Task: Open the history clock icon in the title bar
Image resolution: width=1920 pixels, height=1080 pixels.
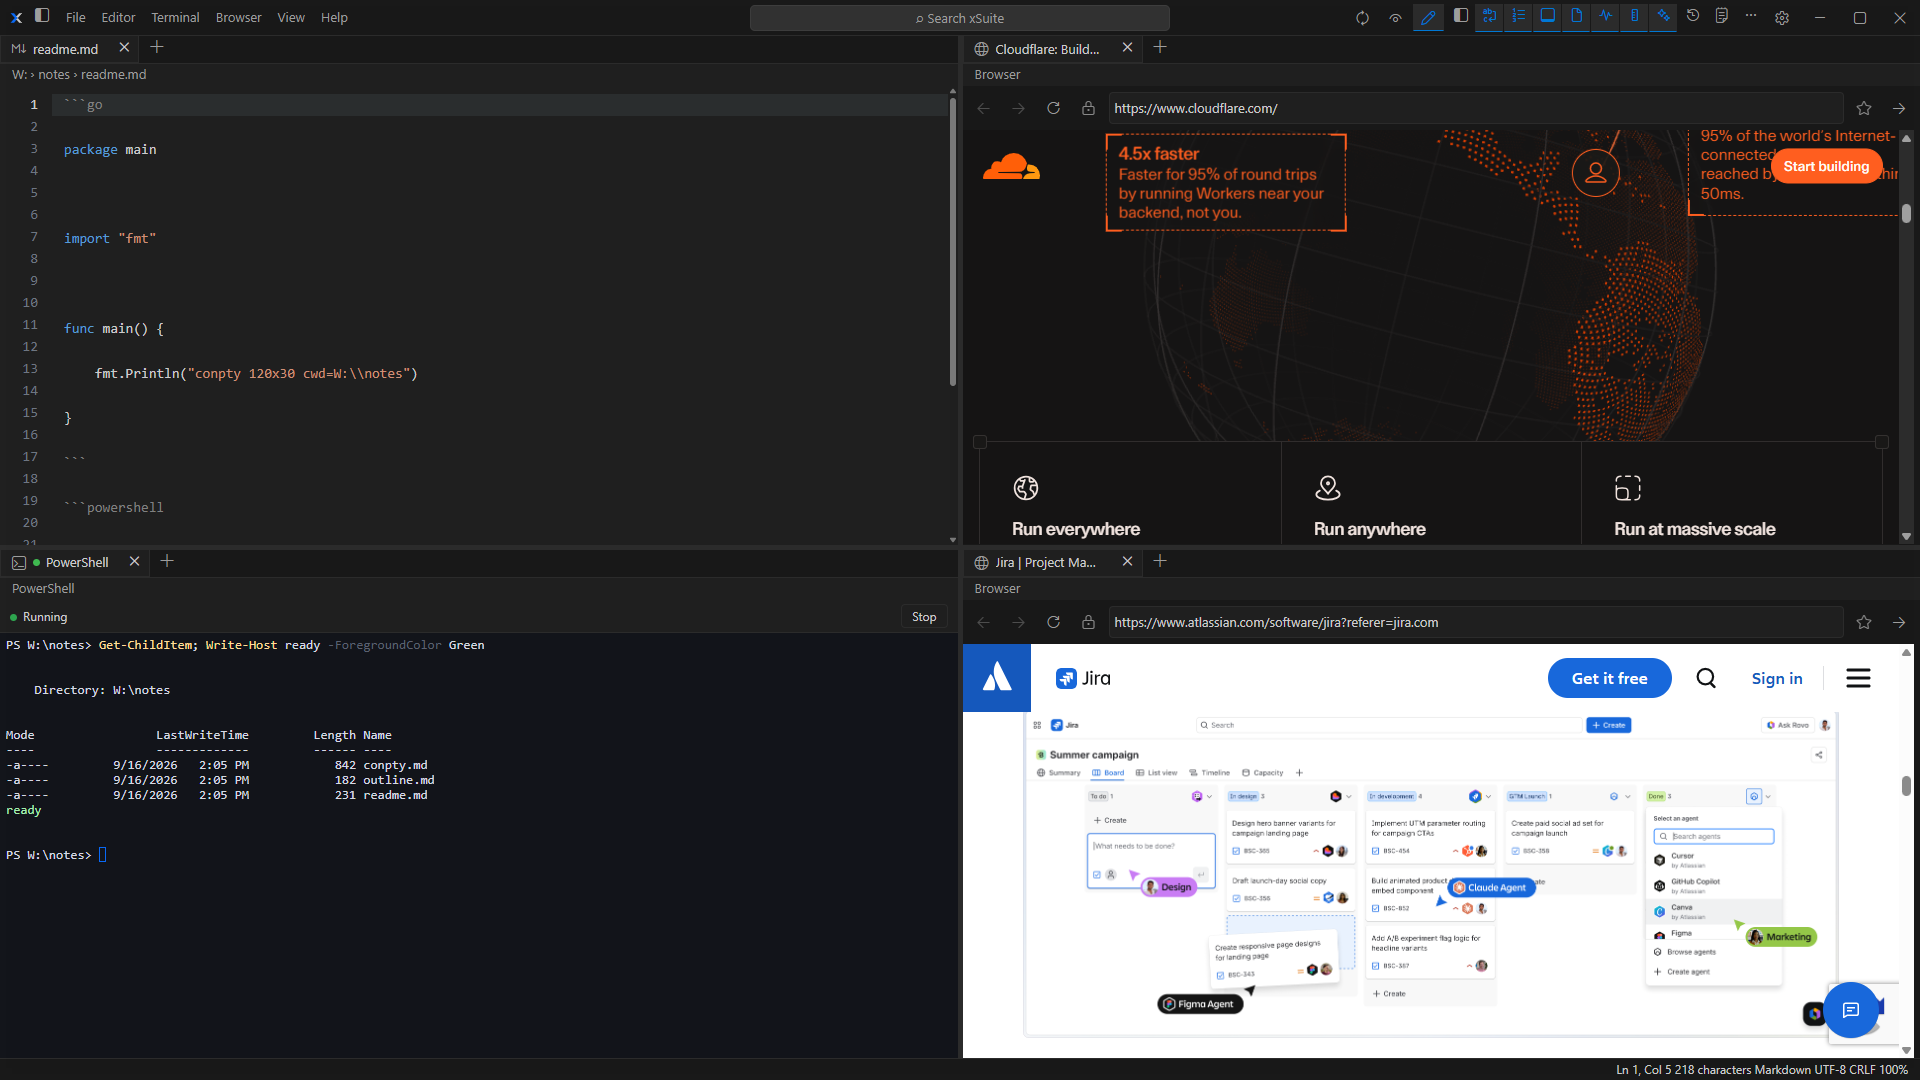Action: click(x=1693, y=16)
